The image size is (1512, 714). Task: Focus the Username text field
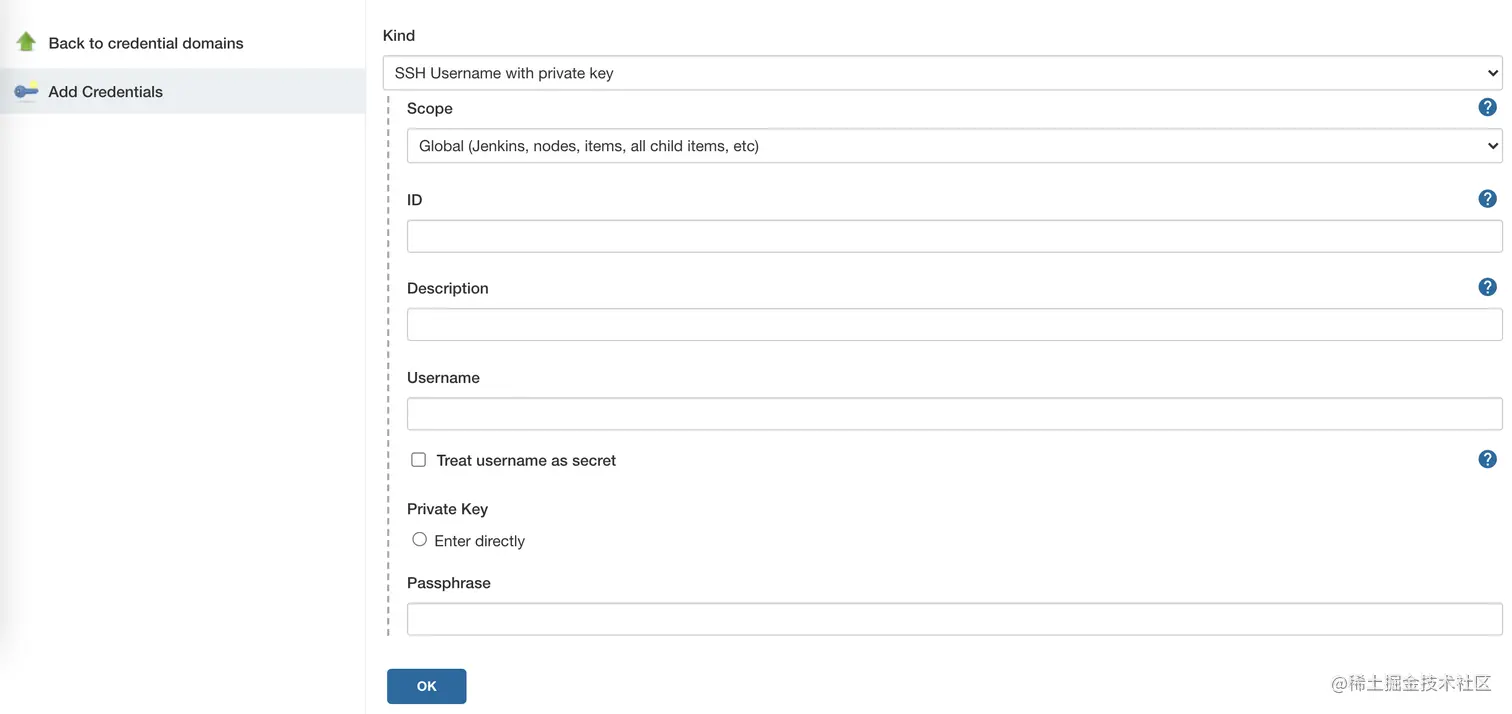(x=954, y=414)
